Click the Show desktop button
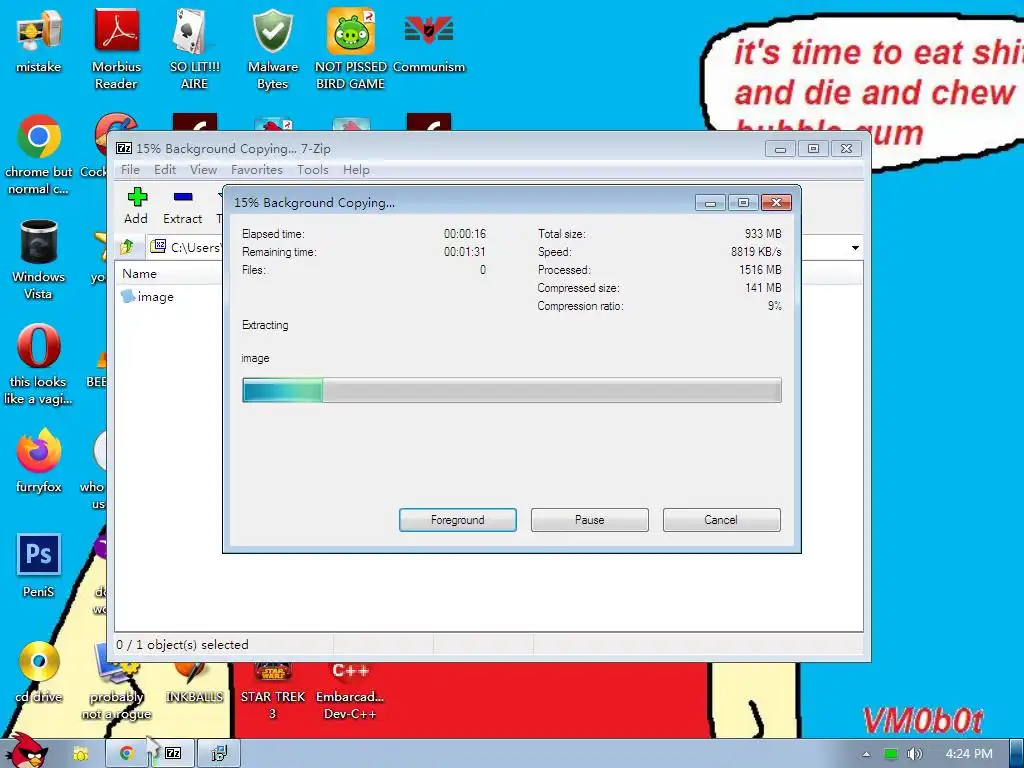The width and height of the screenshot is (1024, 768). pos(1017,754)
